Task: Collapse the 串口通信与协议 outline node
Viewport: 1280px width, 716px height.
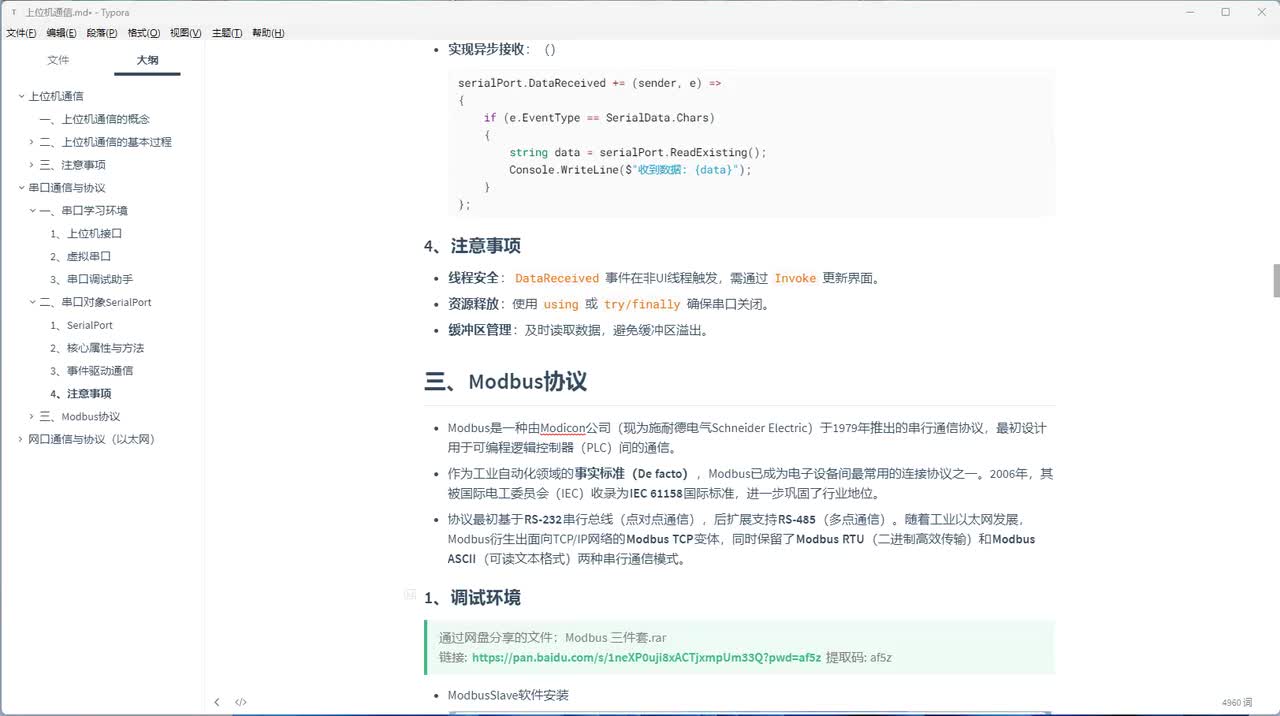Action: pos(21,188)
